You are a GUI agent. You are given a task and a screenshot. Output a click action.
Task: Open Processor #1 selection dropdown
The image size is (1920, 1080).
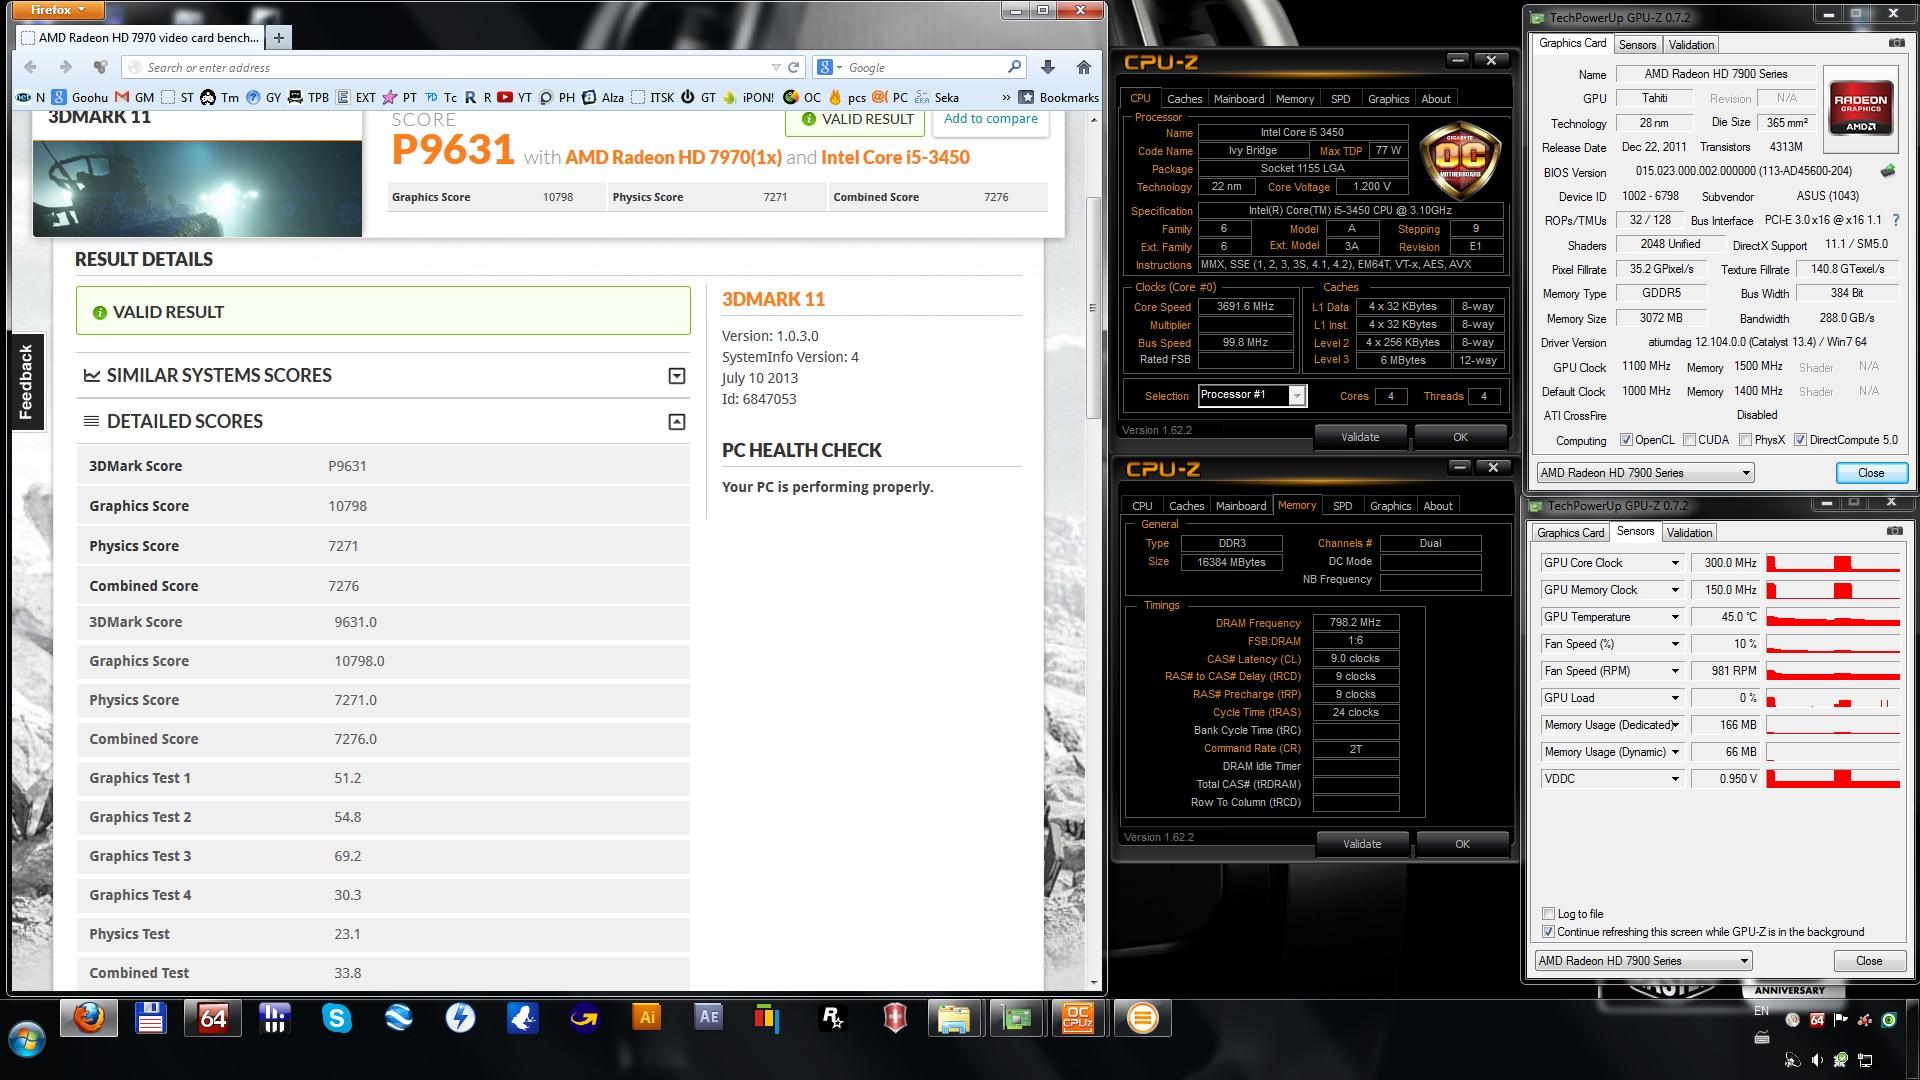tap(1296, 396)
